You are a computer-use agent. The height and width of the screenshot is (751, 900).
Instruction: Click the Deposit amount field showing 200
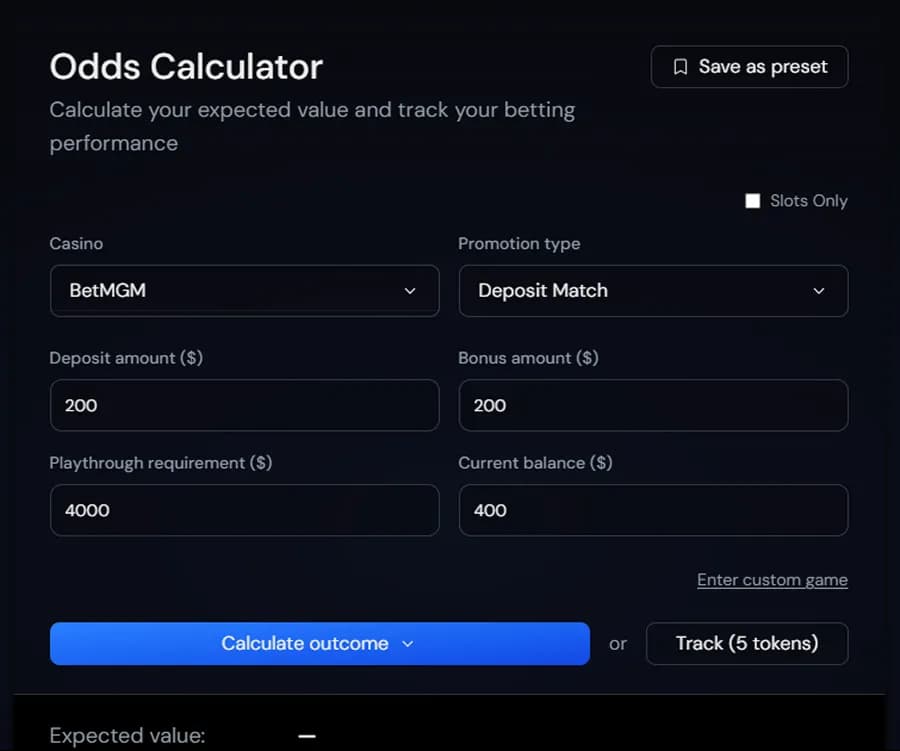(244, 405)
